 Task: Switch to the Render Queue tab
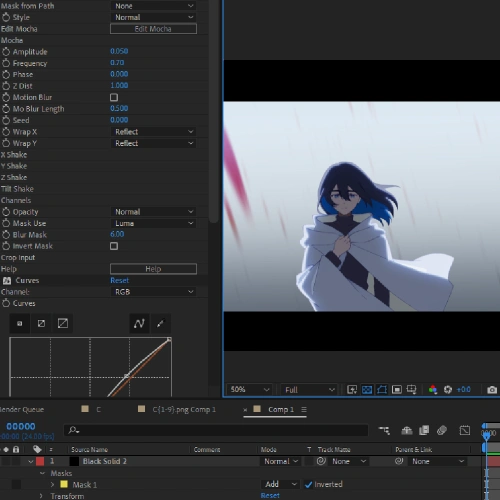pos(21,409)
